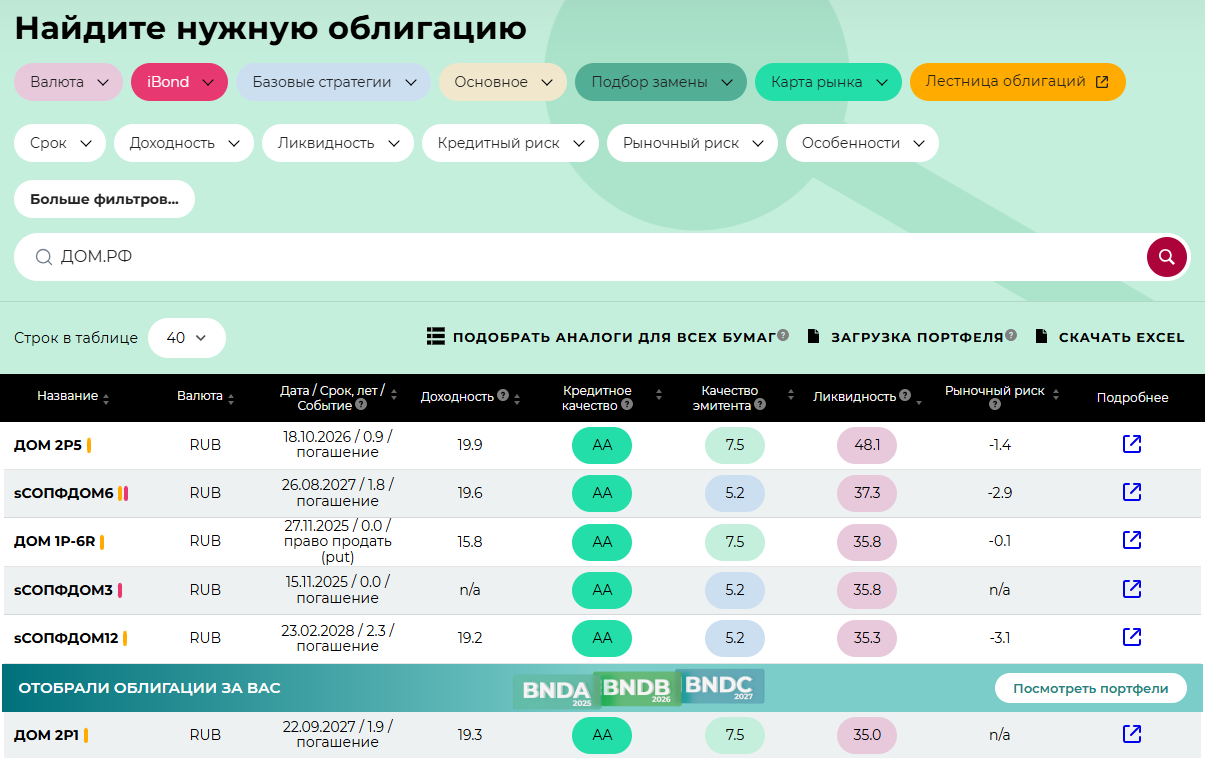Expand the Кредитный риск dropdown

click(x=510, y=143)
